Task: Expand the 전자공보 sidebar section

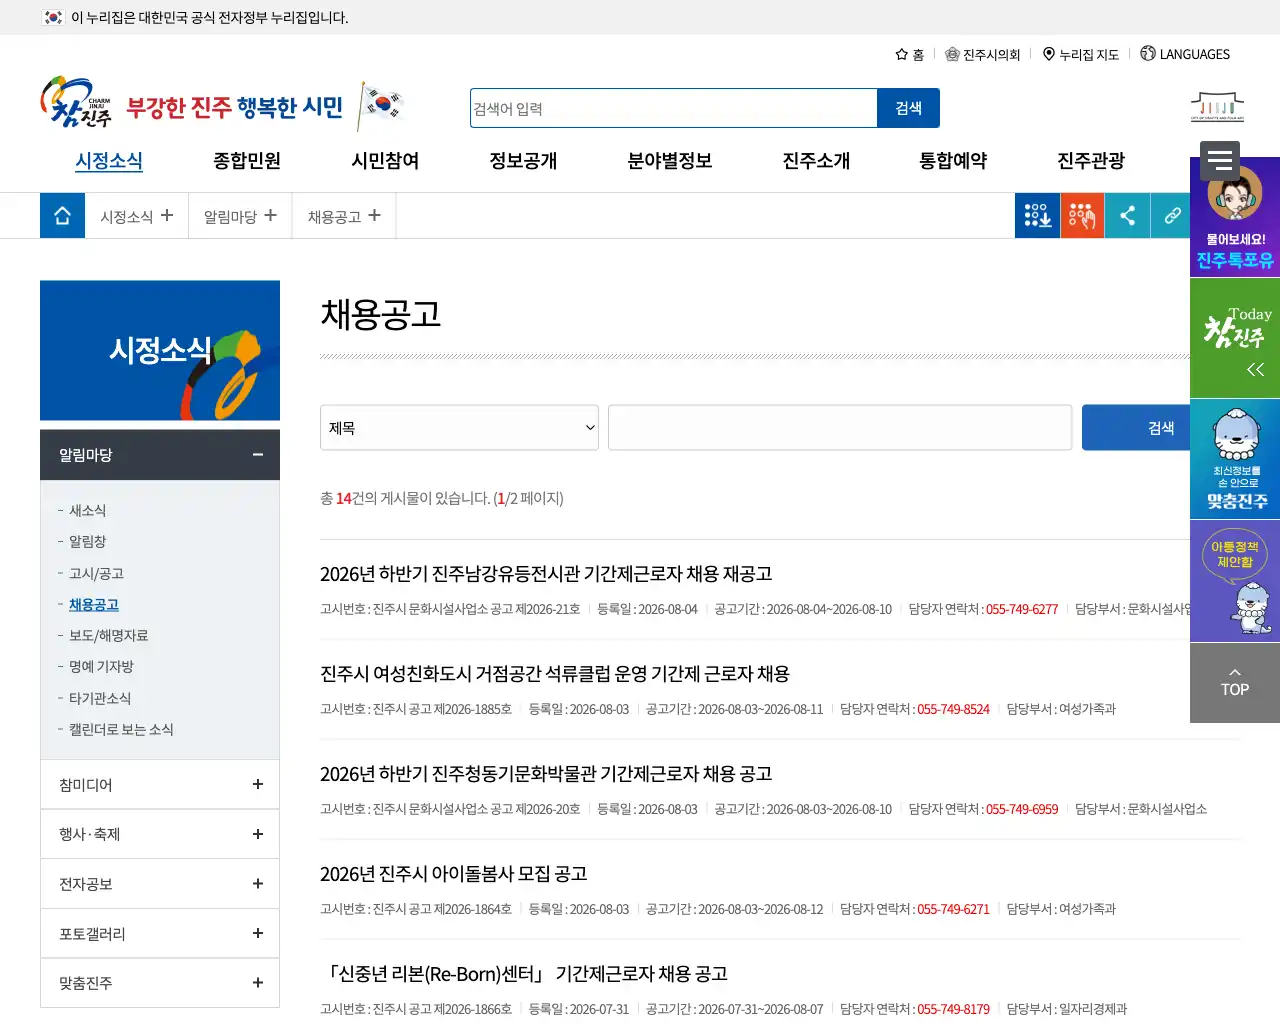Action: [160, 884]
